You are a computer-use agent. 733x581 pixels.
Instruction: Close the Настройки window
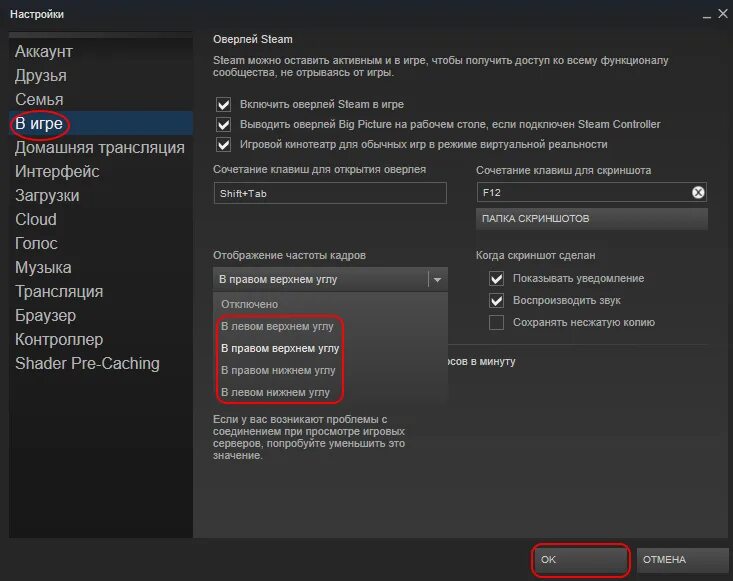click(x=723, y=14)
